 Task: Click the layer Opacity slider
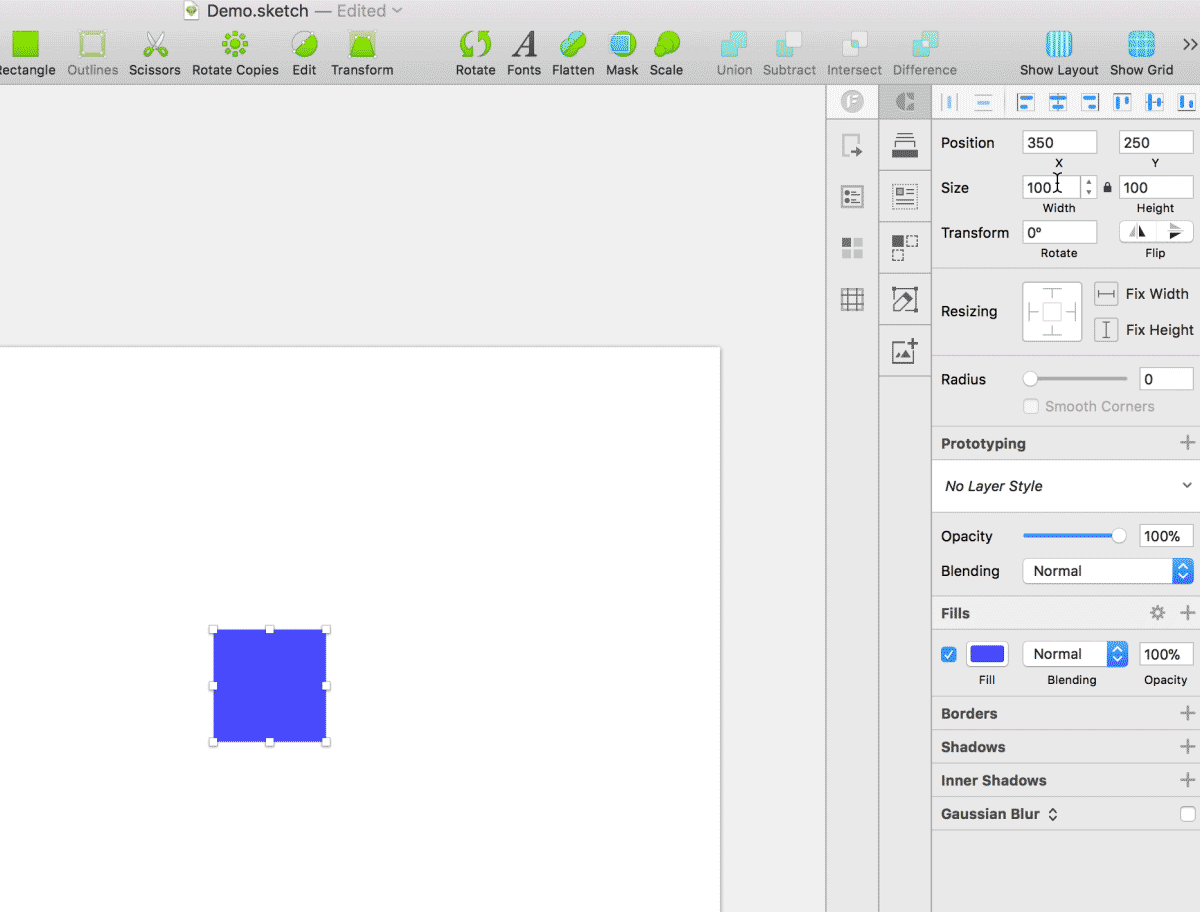pyautogui.click(x=1076, y=536)
